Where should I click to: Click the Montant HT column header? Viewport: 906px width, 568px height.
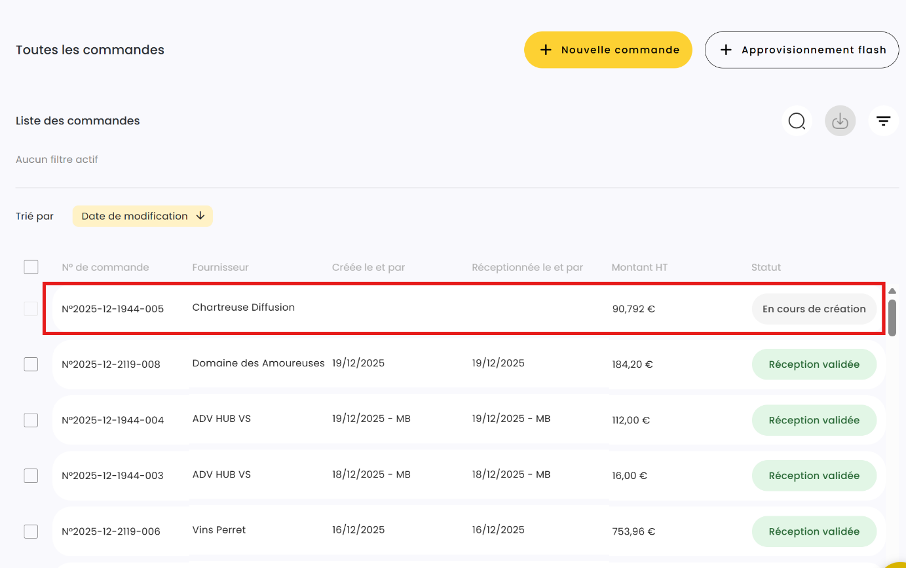point(639,267)
